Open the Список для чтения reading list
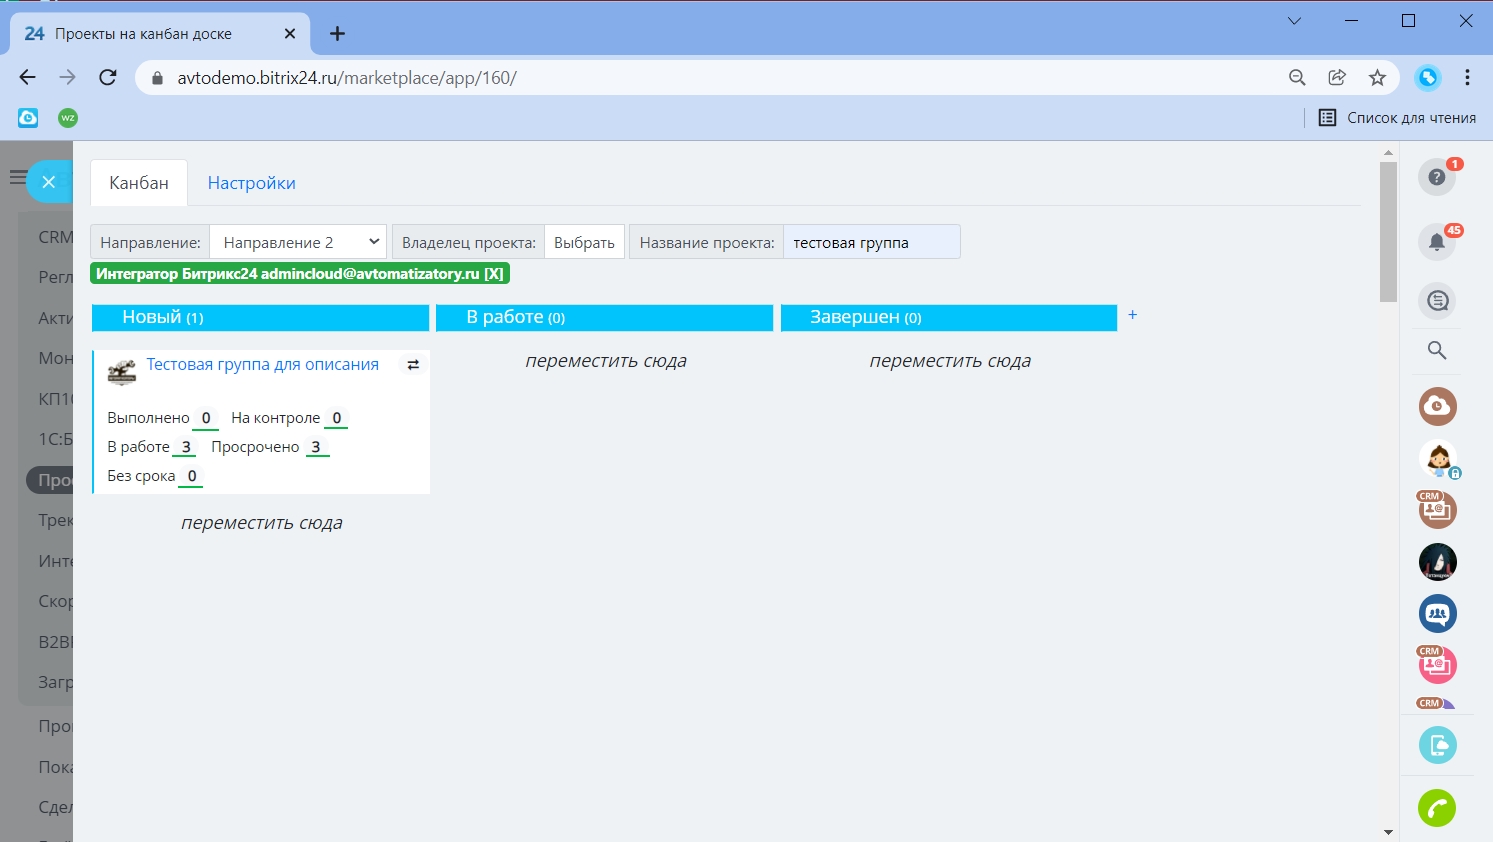Viewport: 1493px width, 842px height. (x=1398, y=118)
